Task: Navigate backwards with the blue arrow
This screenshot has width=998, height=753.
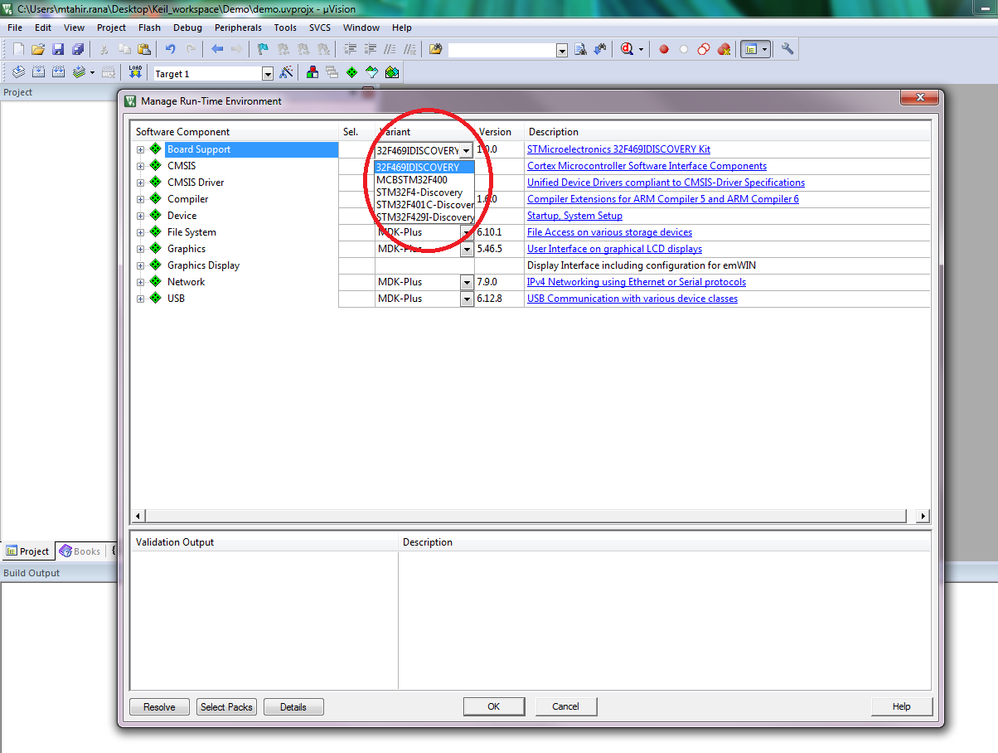Action: point(217,49)
